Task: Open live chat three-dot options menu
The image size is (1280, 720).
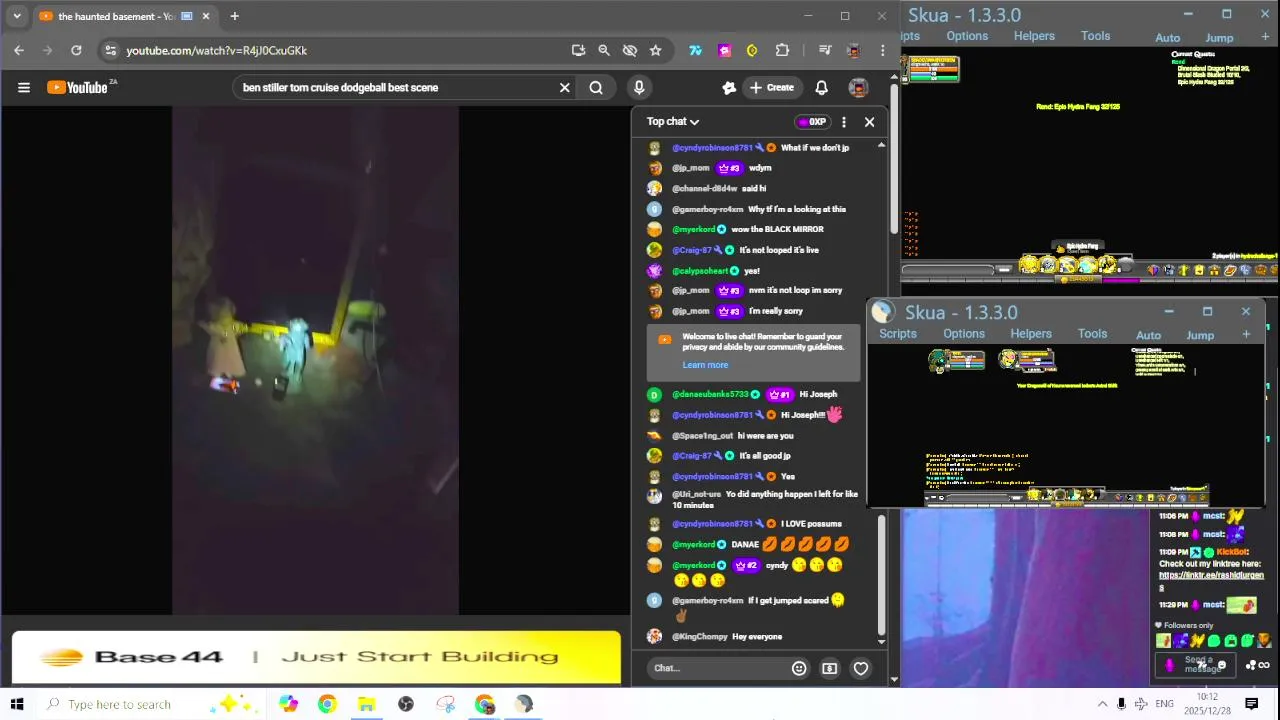Action: [844, 122]
